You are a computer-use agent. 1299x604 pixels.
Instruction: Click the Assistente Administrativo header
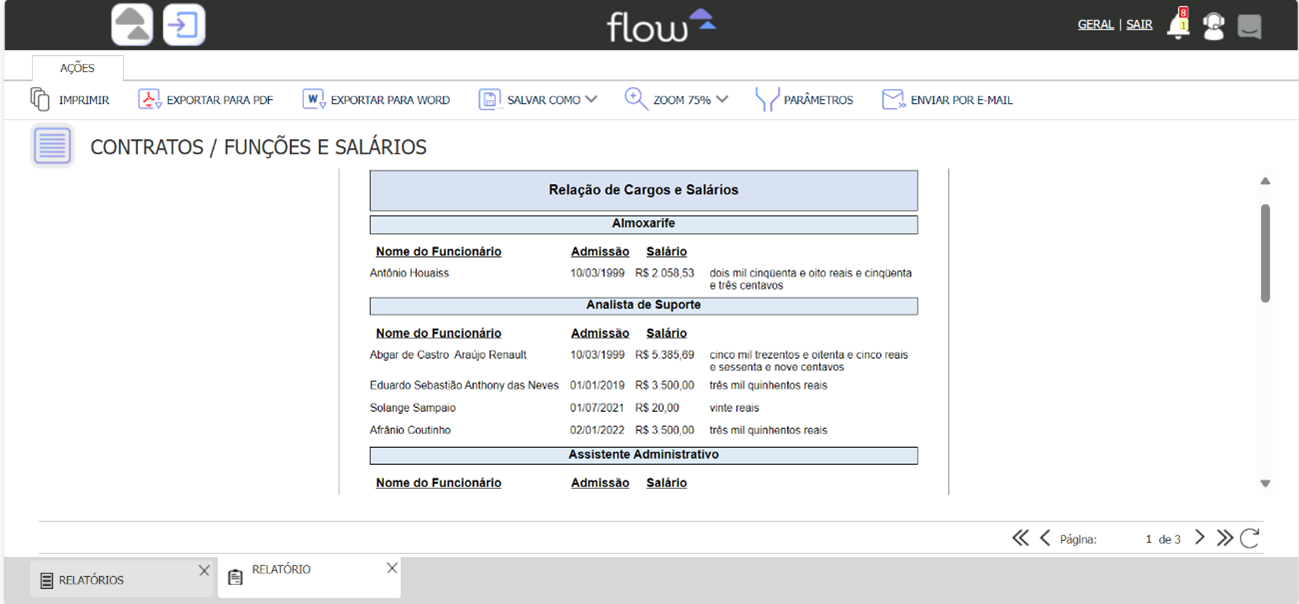click(643, 455)
